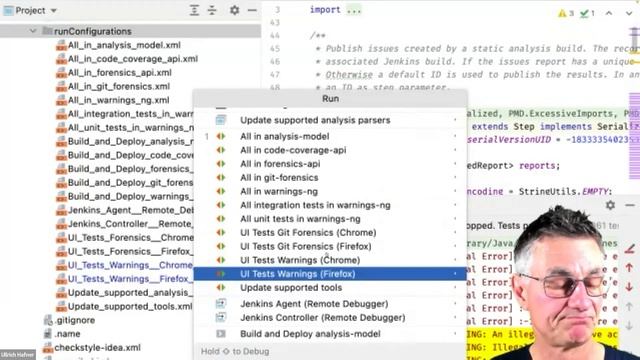Click remote debug icon beside Jenkins Controller
640x360 pixels.
click(x=221, y=318)
